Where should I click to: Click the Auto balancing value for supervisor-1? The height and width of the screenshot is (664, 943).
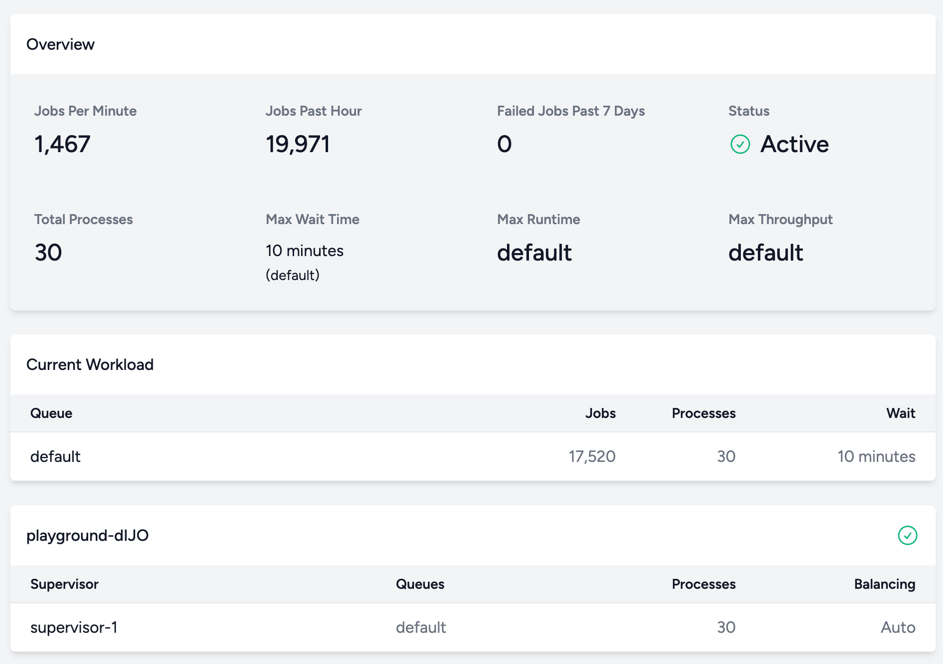[898, 627]
